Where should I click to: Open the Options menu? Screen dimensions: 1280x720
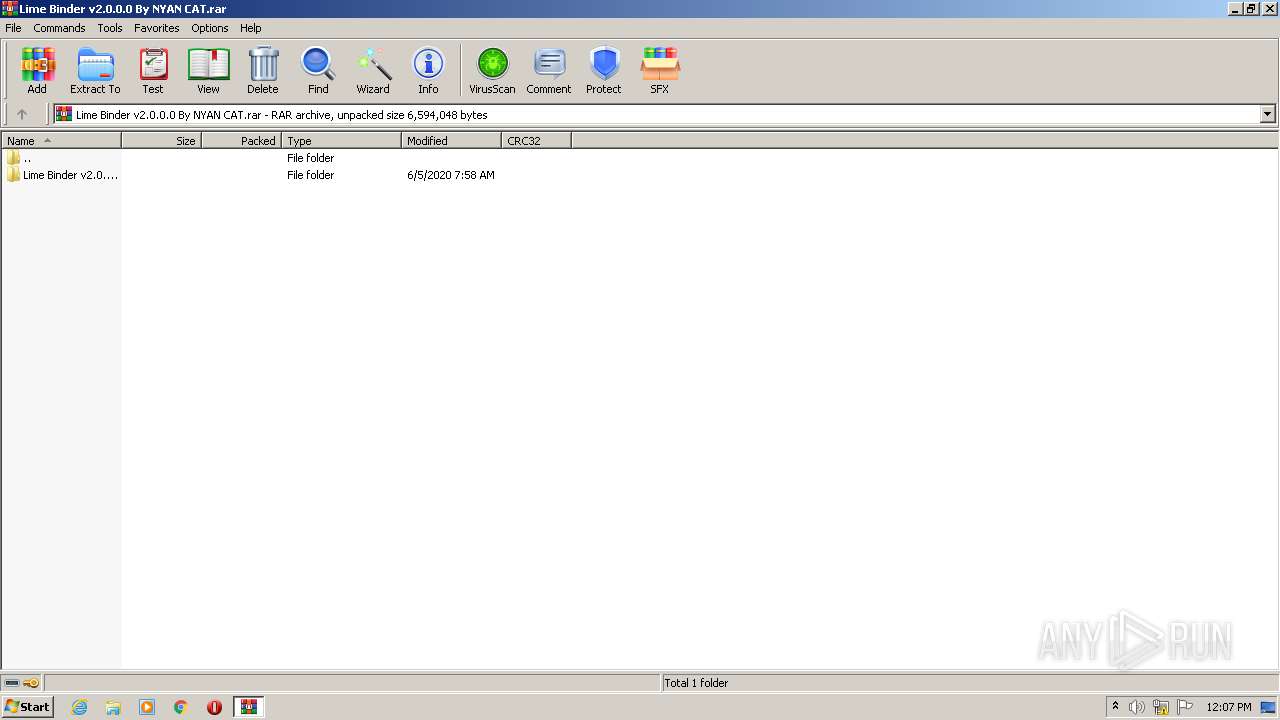[210, 28]
